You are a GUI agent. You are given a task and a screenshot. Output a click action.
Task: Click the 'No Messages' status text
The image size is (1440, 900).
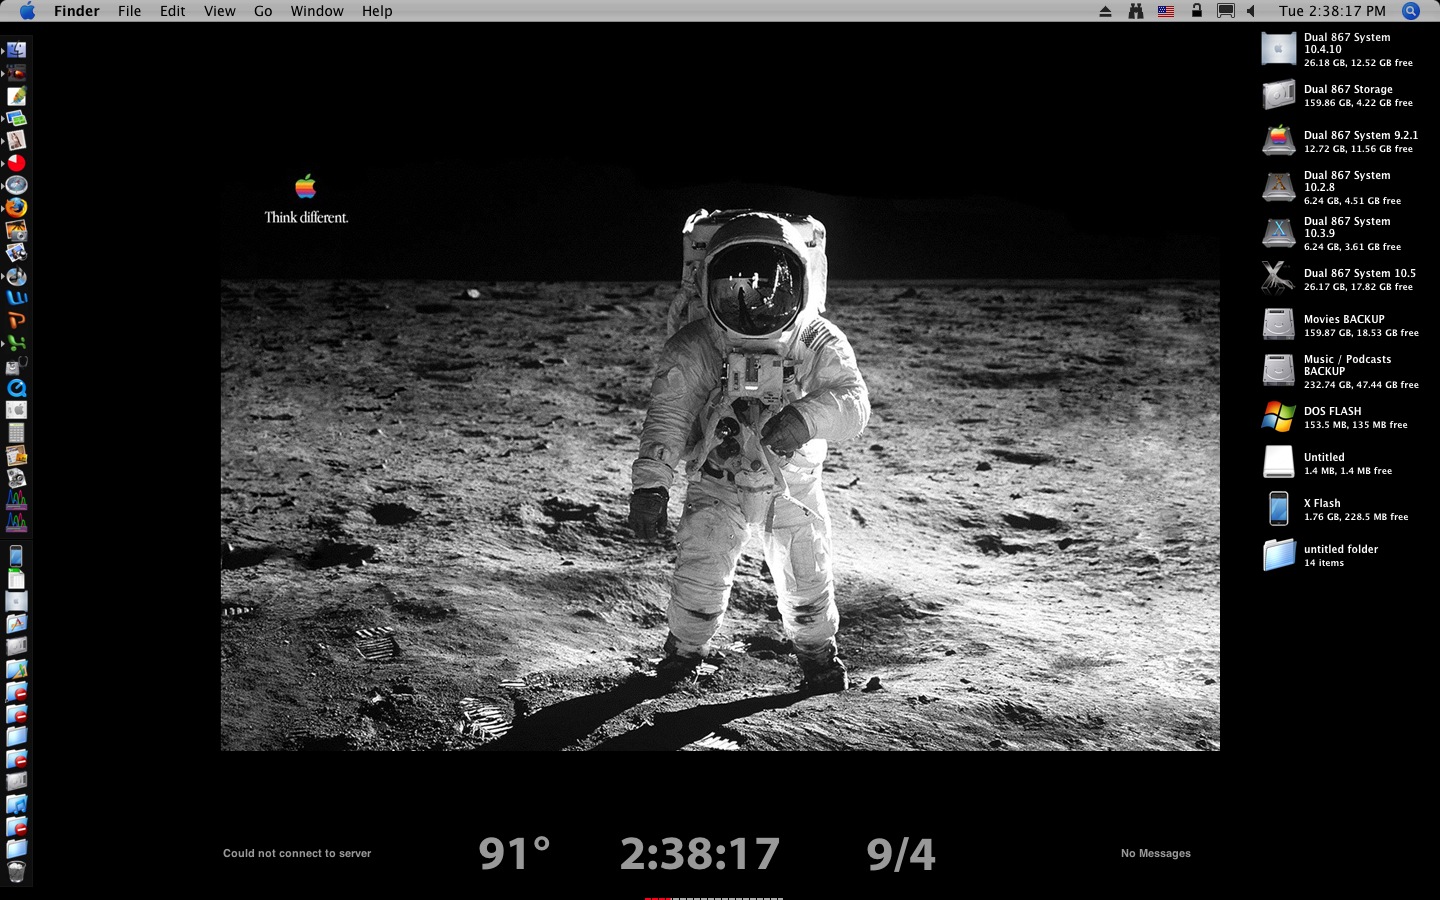[1156, 853]
